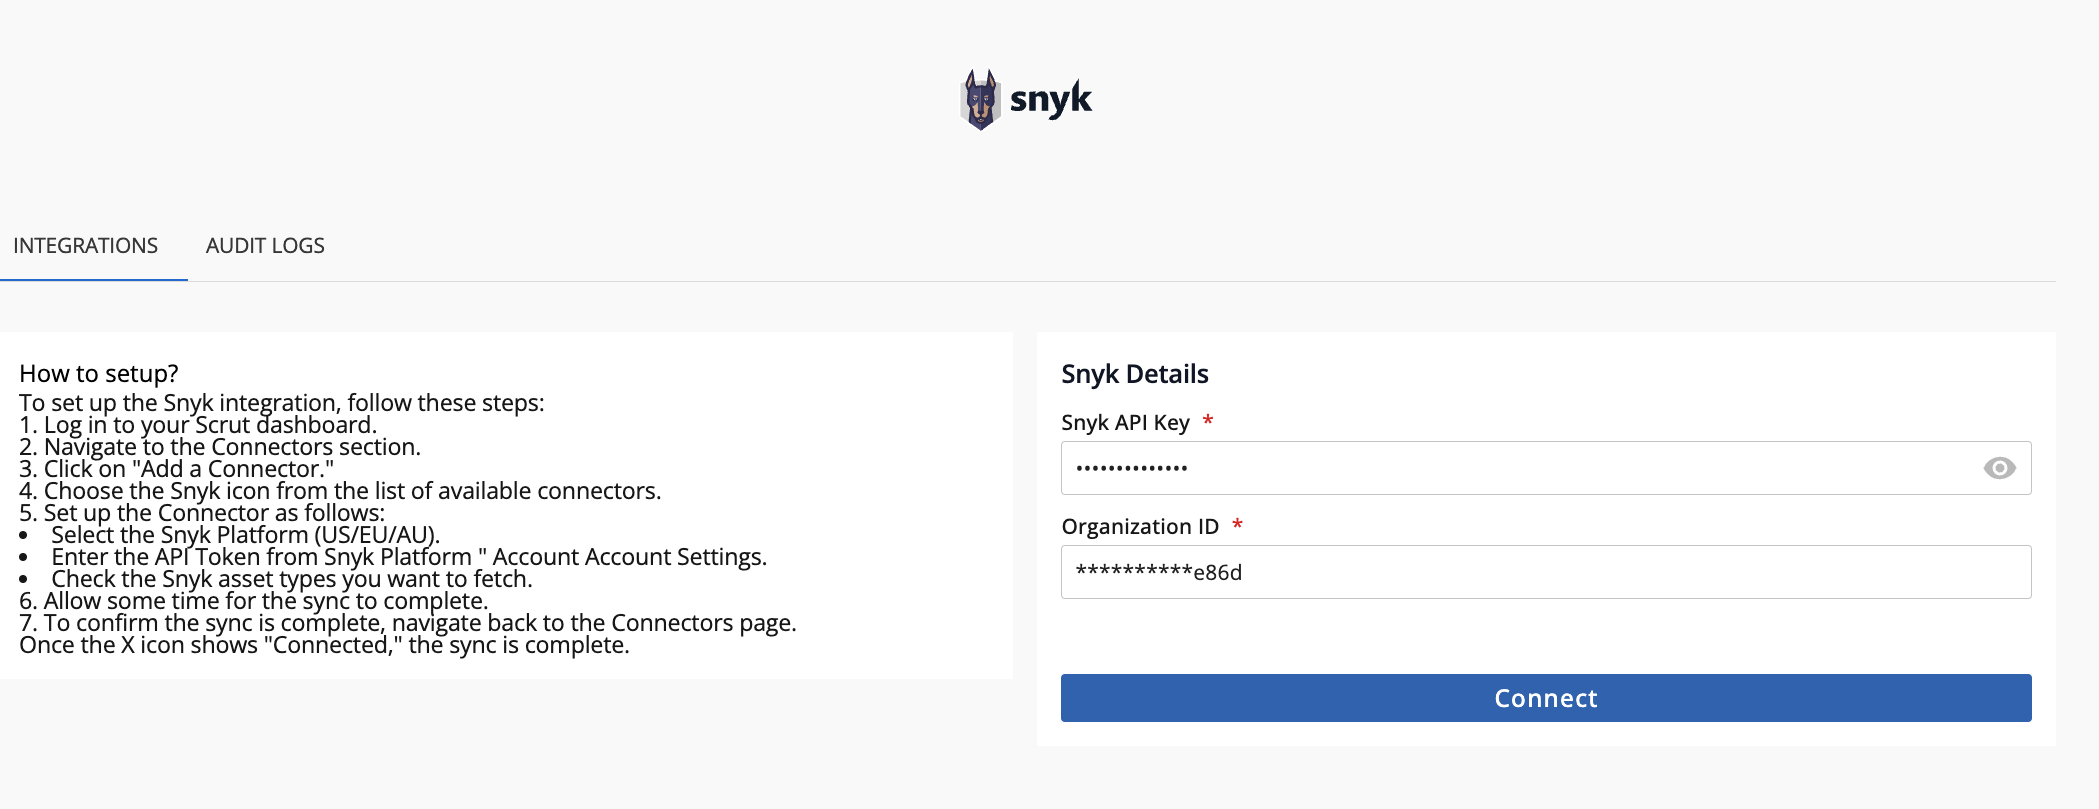2099x809 pixels.
Task: Click step '4. Choose the Snyk icon' line
Action: click(x=340, y=491)
